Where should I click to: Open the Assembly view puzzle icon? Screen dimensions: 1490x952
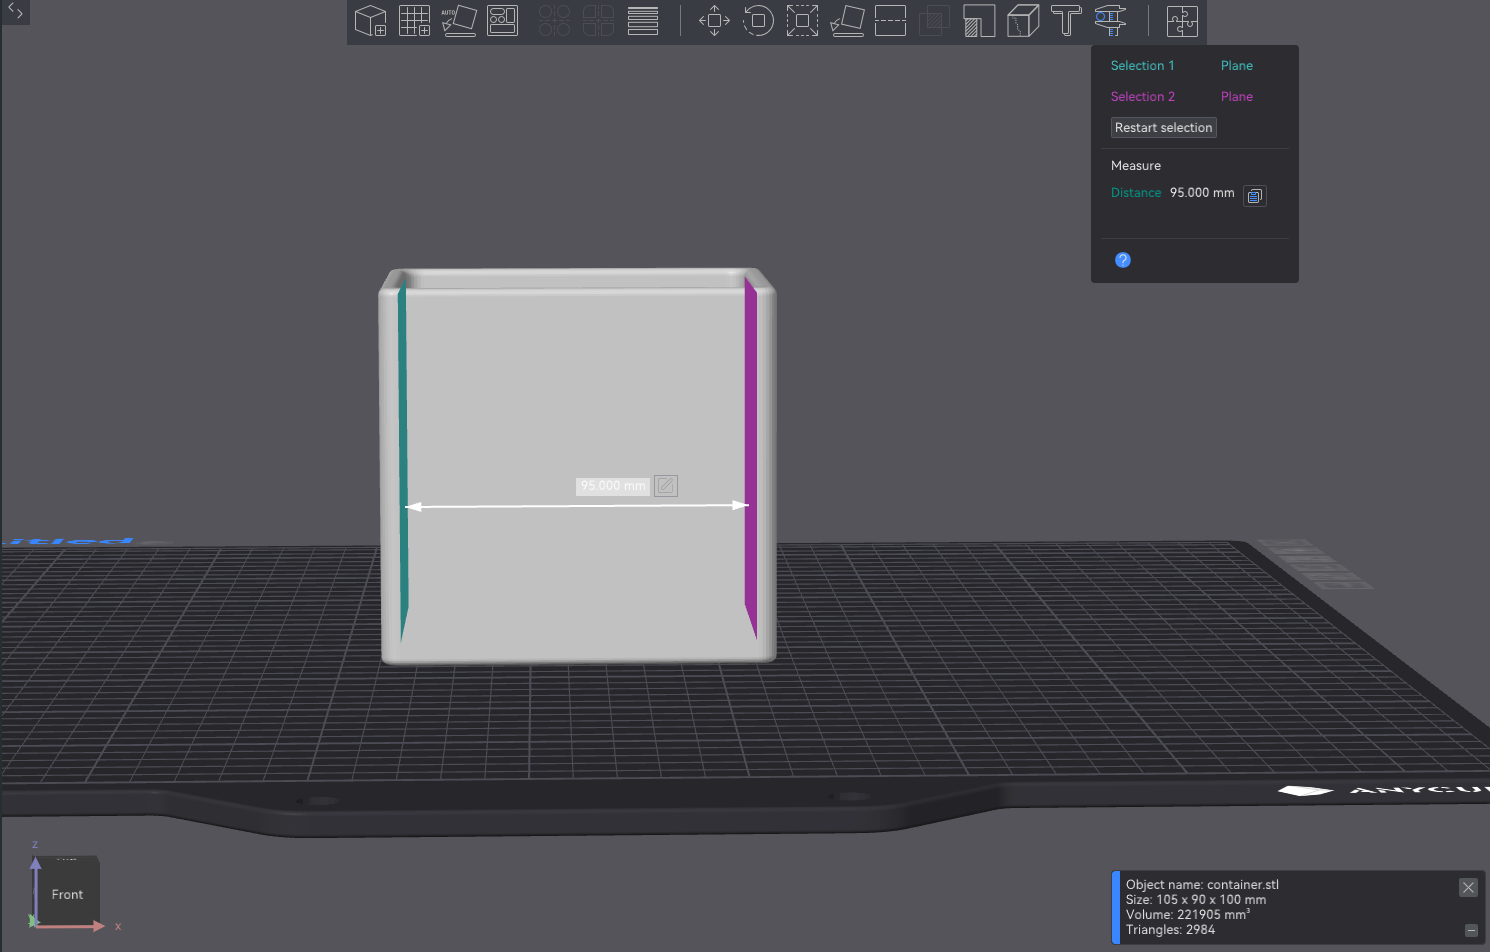(1182, 21)
